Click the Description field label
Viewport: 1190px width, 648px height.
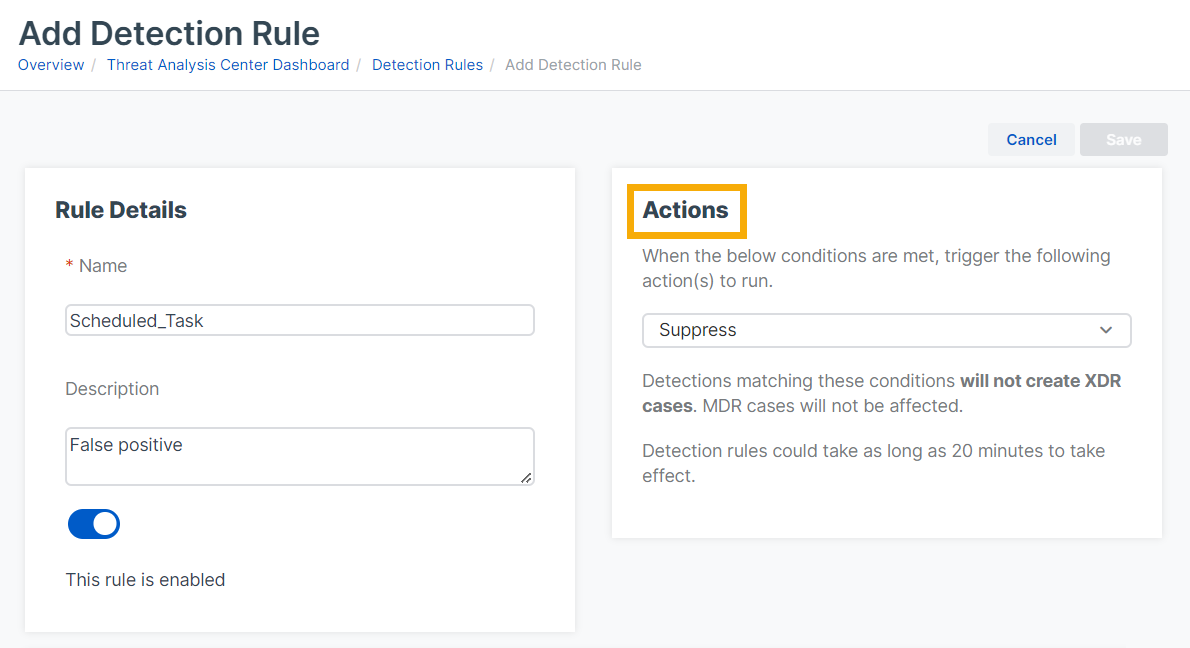(112, 389)
